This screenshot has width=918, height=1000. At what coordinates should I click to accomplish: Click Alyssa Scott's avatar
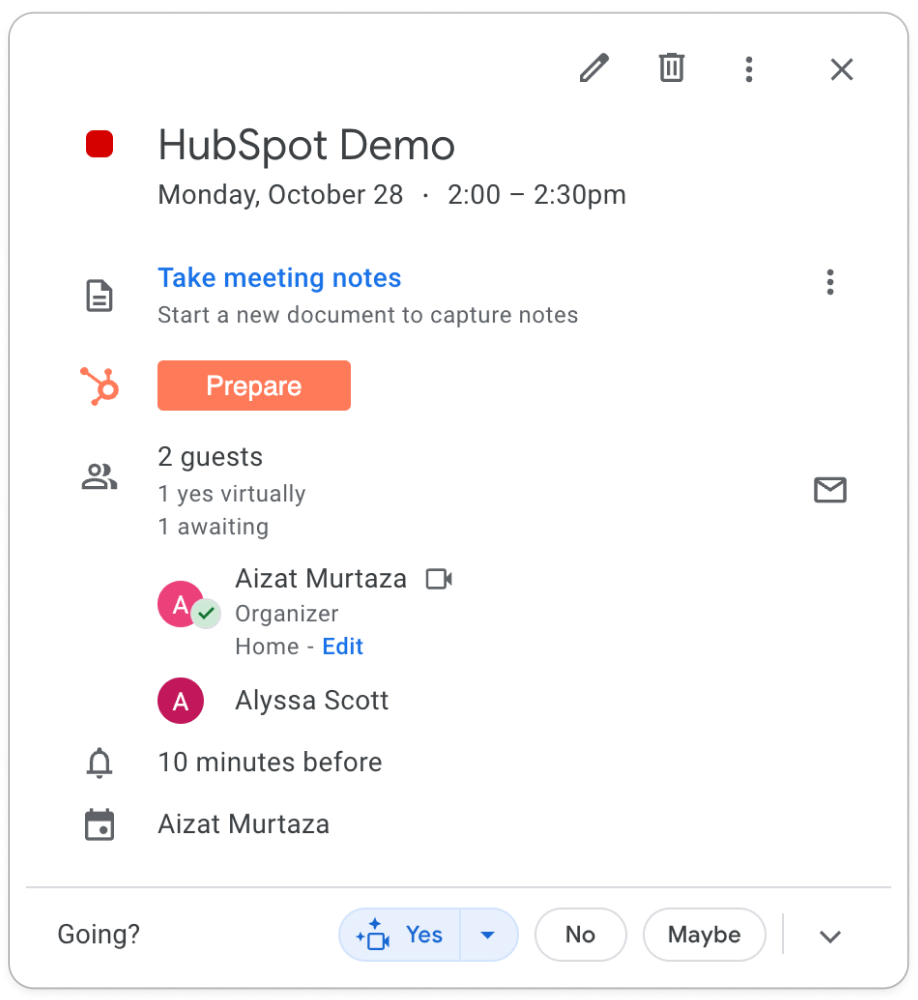[181, 700]
